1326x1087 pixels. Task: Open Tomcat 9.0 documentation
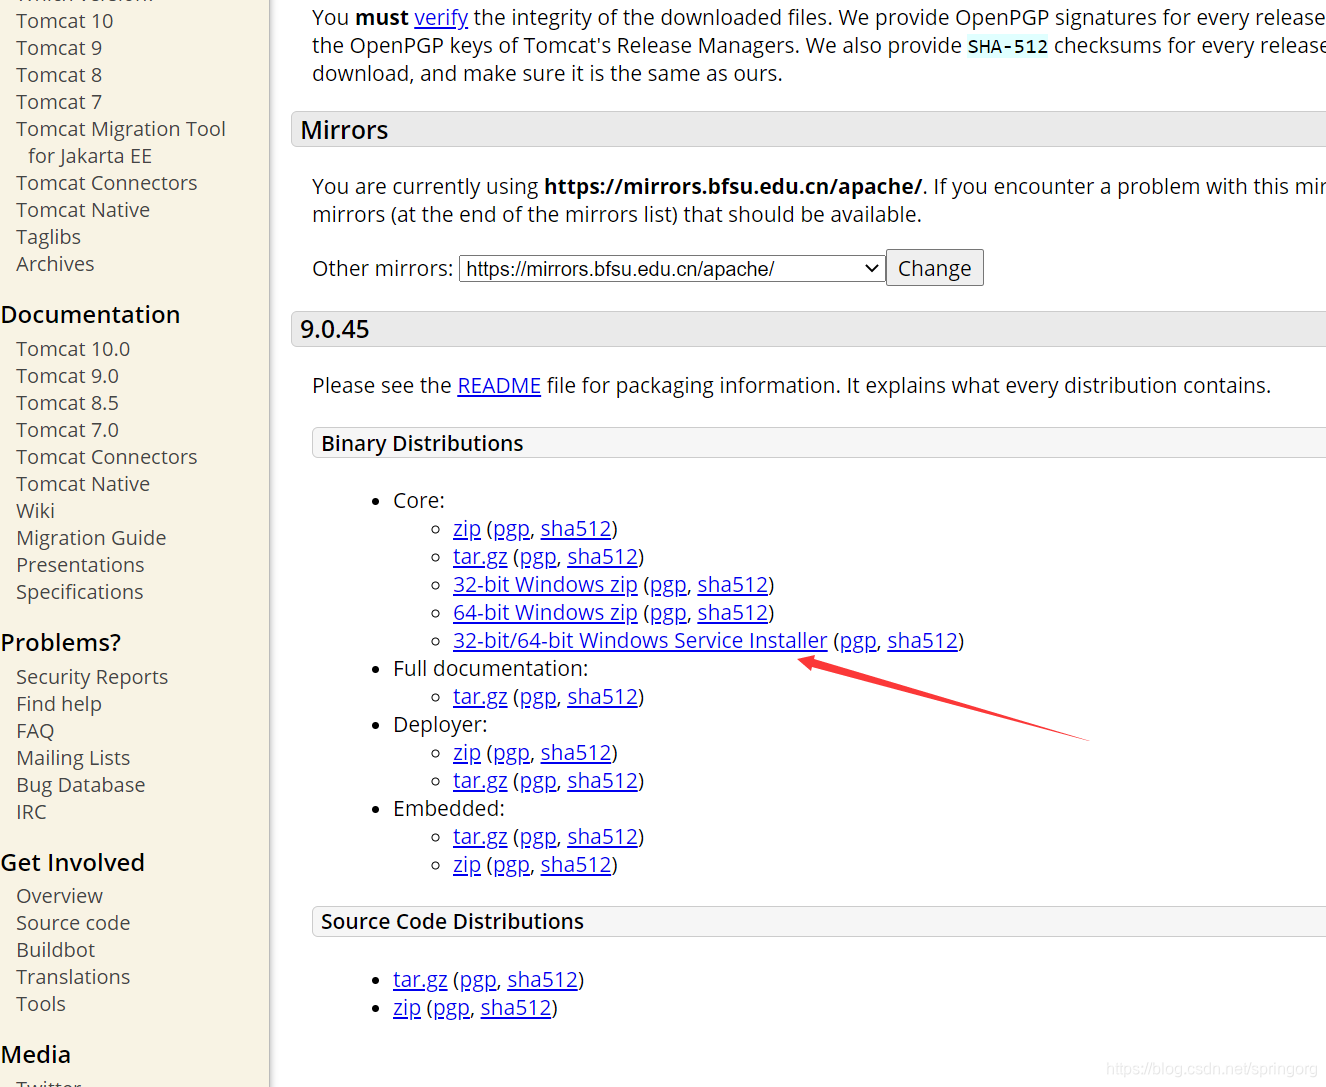pyautogui.click(x=67, y=376)
